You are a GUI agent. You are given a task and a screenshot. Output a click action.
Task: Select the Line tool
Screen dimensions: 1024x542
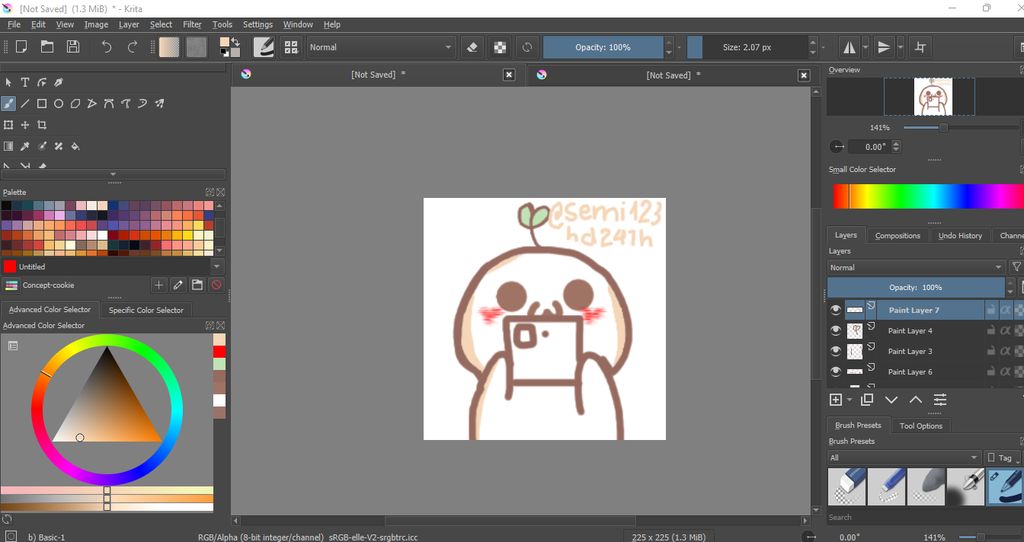[25, 103]
